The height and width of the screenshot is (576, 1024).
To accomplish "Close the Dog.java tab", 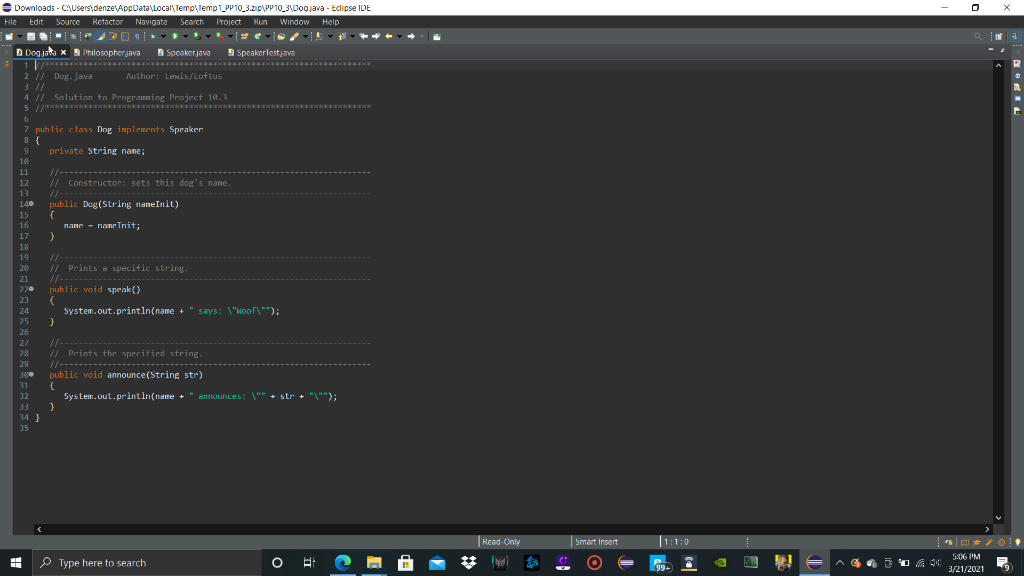I will click(x=63, y=52).
